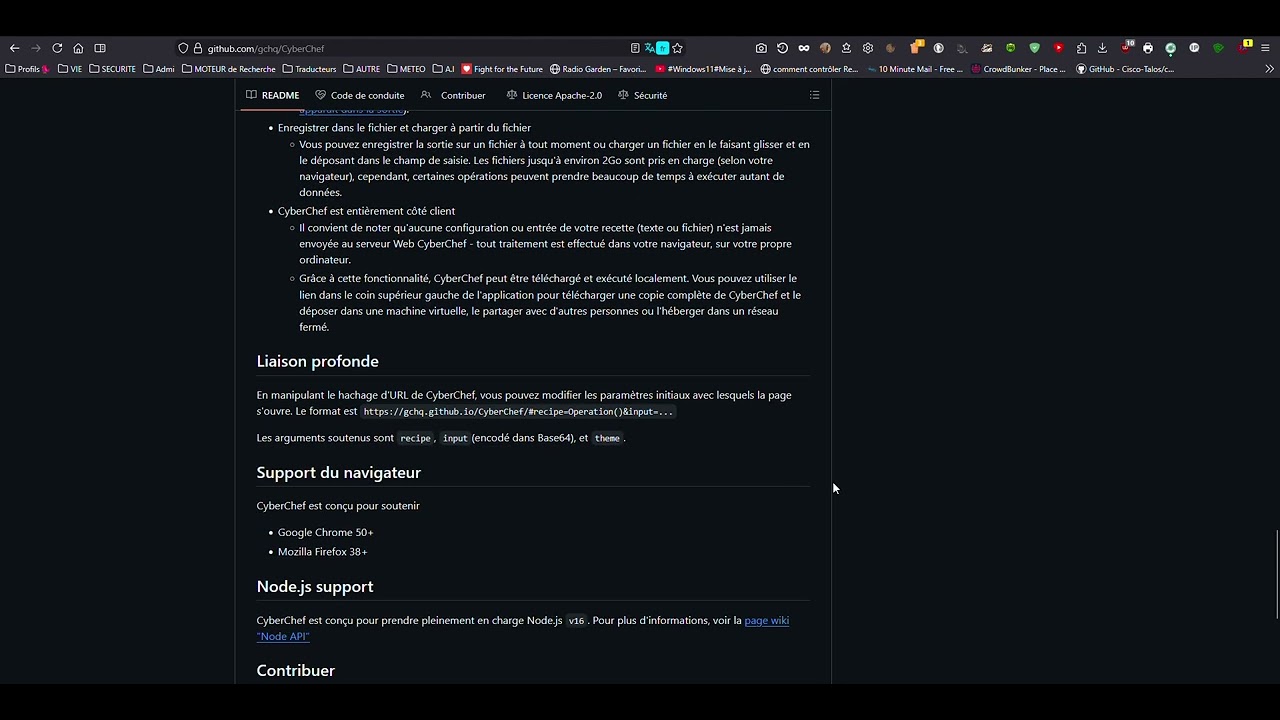Open the browser hamburger menu
1280x720 pixels.
click(x=1265, y=48)
